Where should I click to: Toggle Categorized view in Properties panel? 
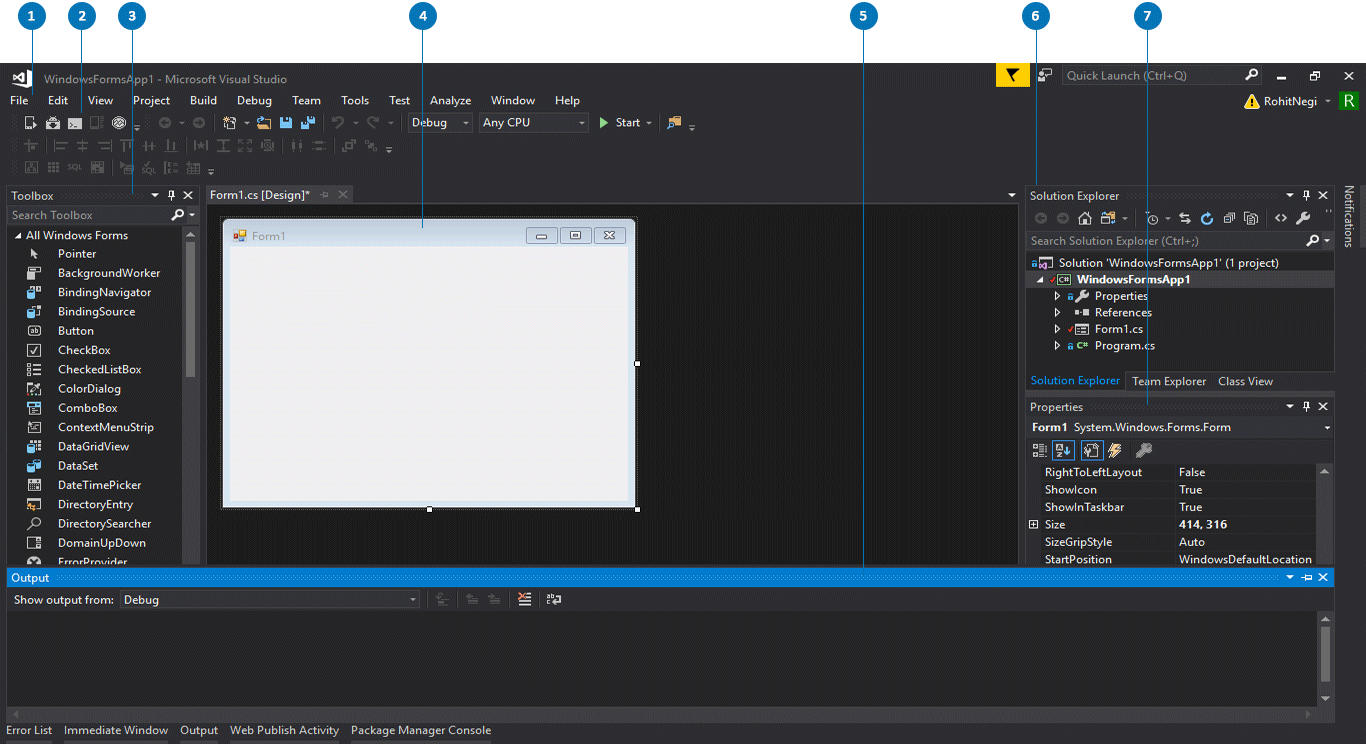pyautogui.click(x=1040, y=451)
